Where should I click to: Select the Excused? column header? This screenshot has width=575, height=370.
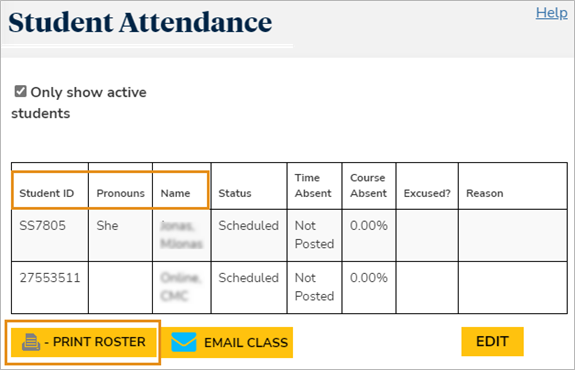click(427, 193)
